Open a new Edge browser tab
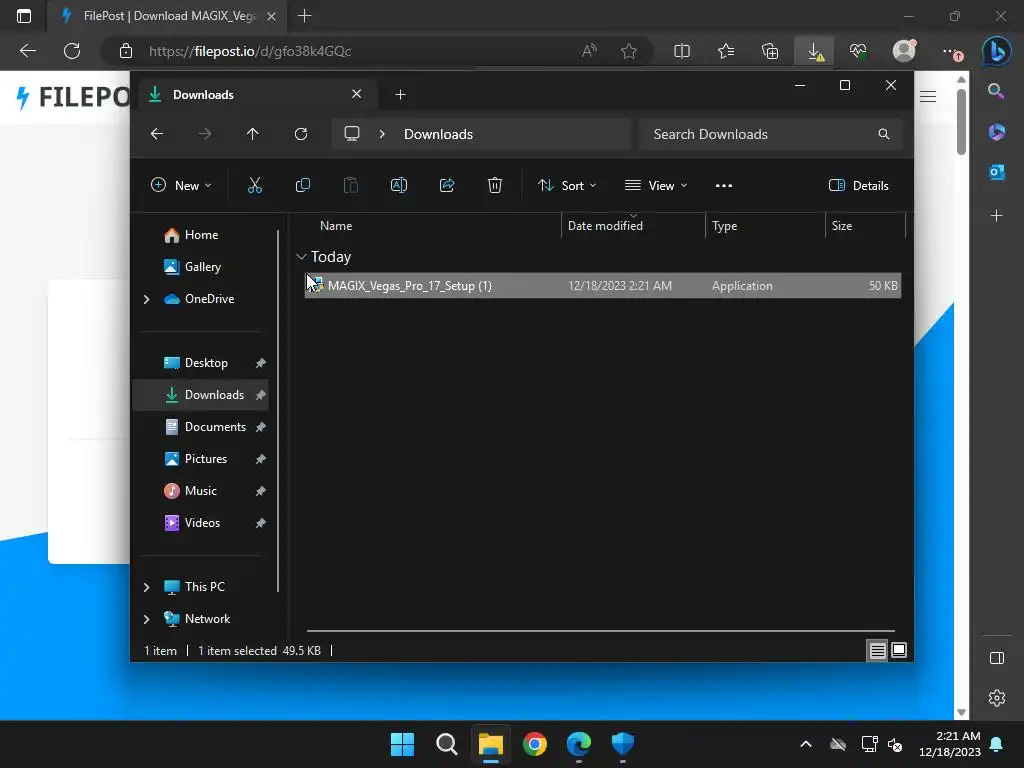 click(x=304, y=16)
